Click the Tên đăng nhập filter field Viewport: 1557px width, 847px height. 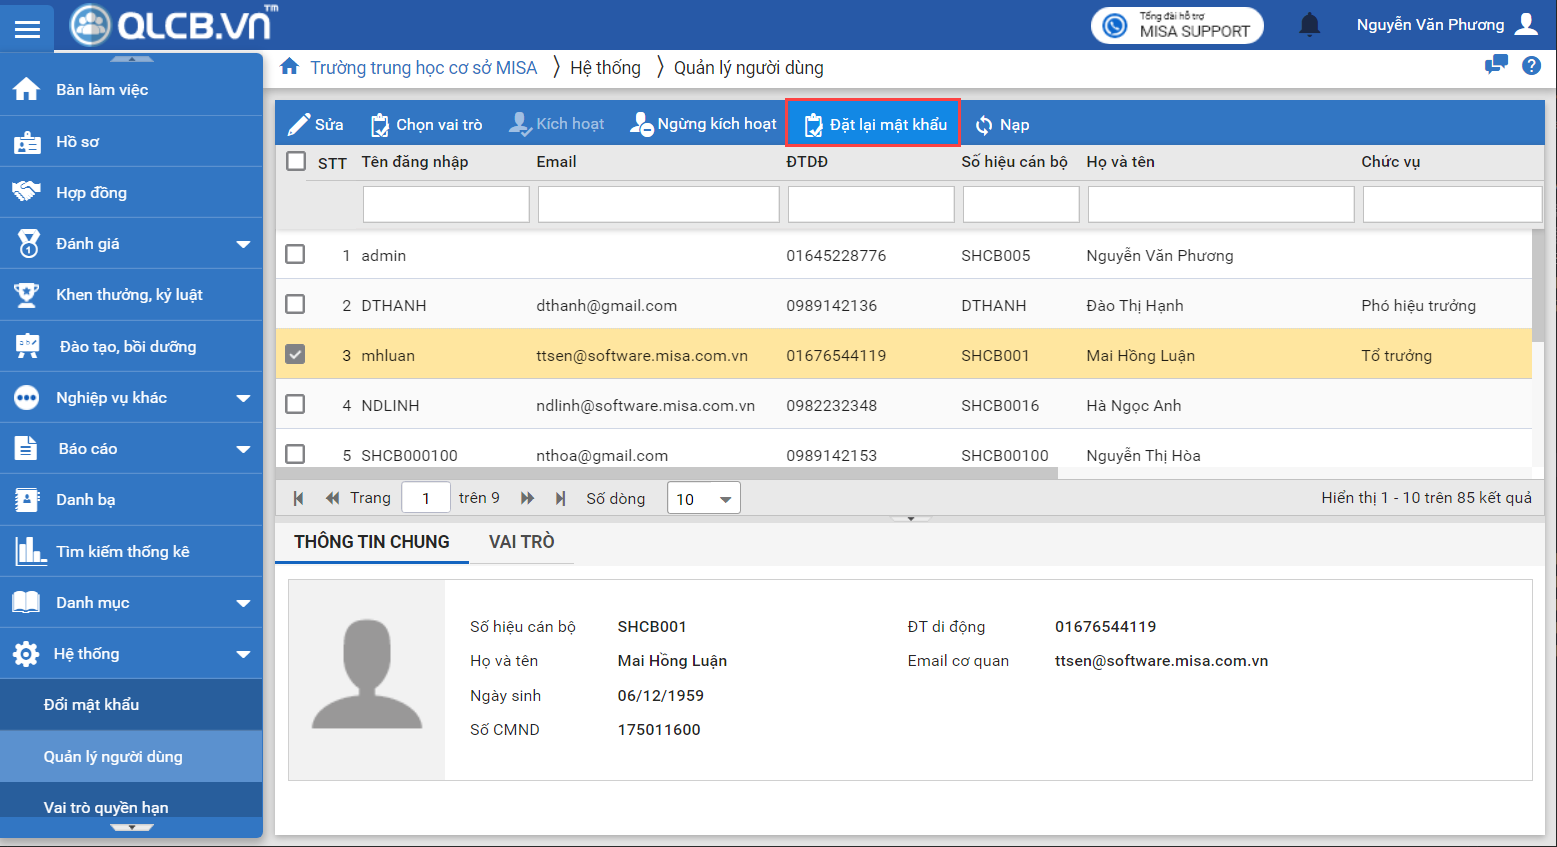[446, 205]
